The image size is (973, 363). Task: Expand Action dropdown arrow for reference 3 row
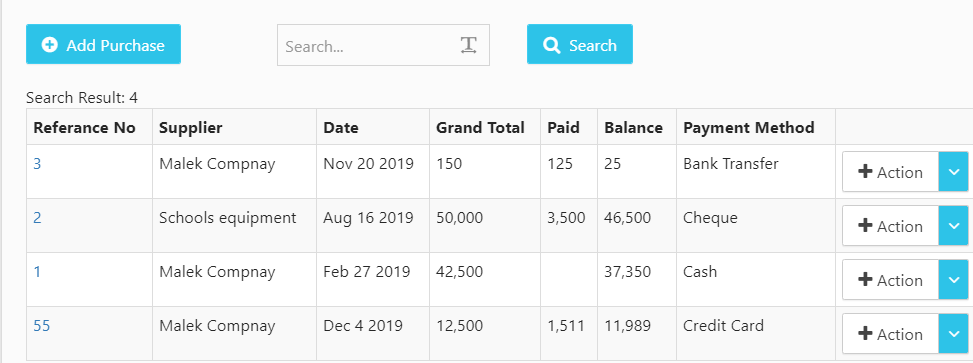coord(953,172)
